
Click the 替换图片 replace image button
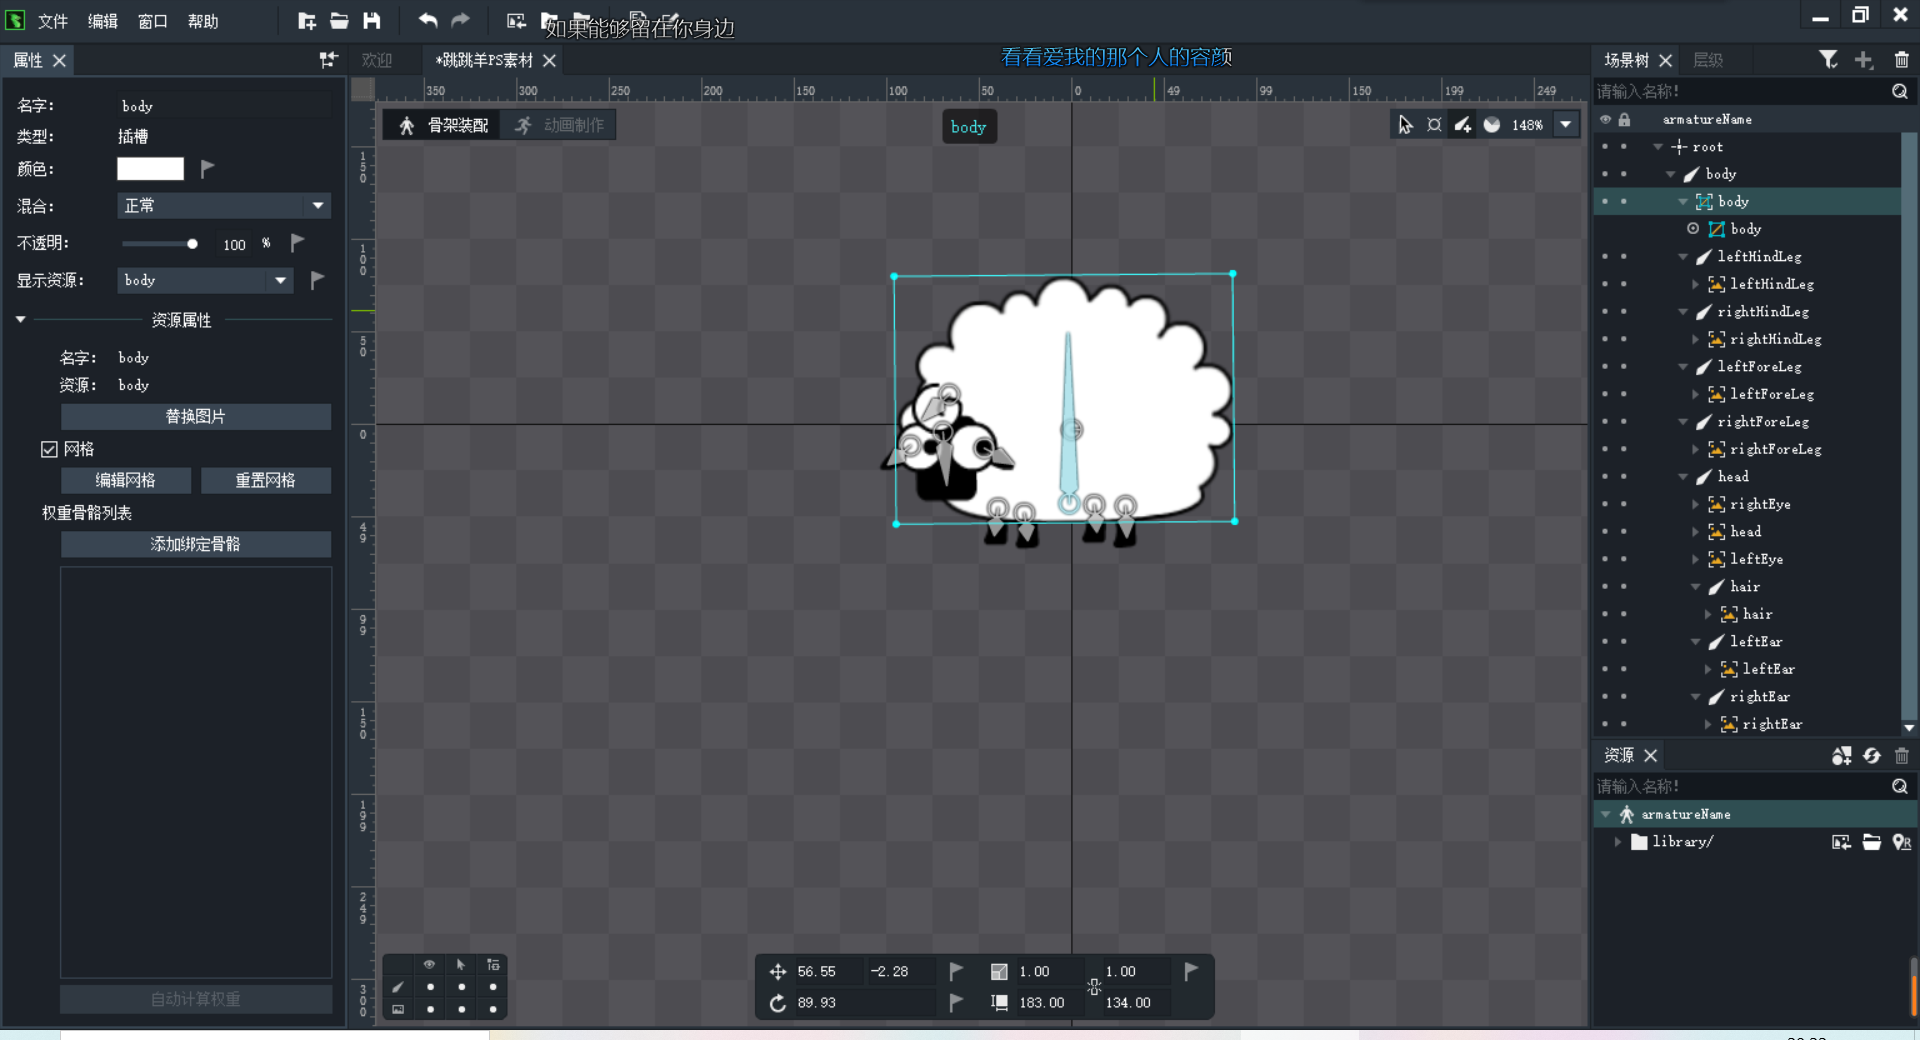pyautogui.click(x=196, y=417)
